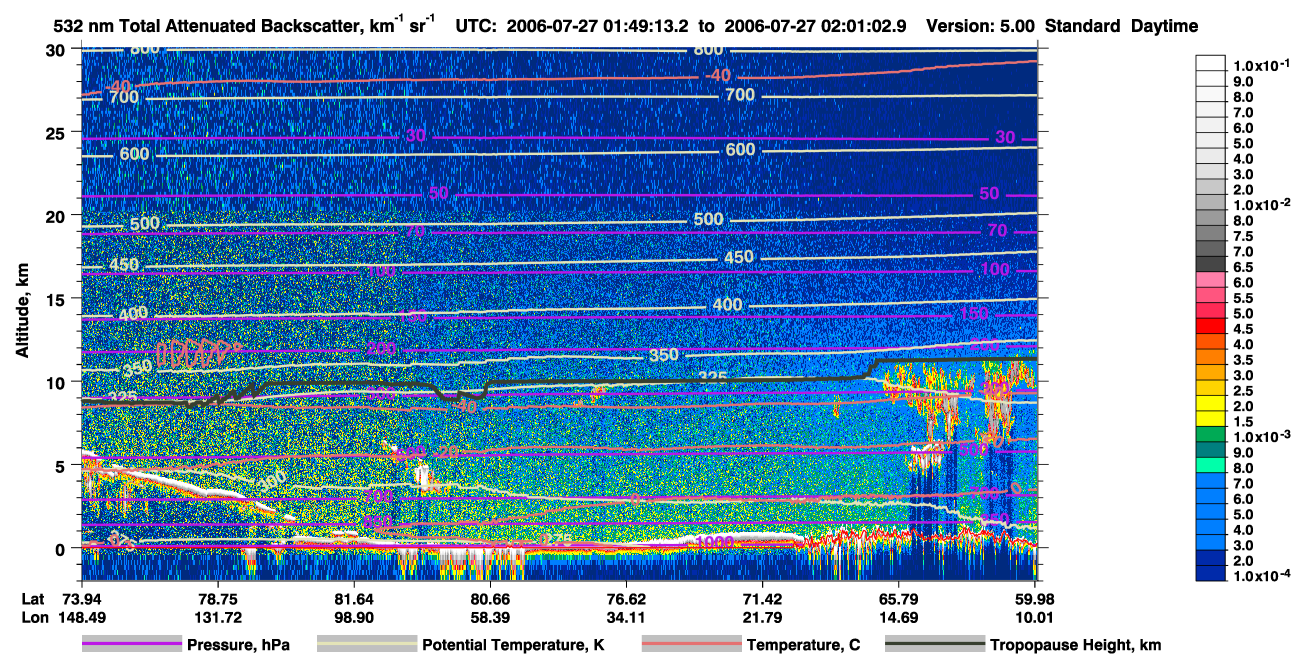Click longitude value 58.39
The width and height of the screenshot is (1300, 667).
point(490,617)
